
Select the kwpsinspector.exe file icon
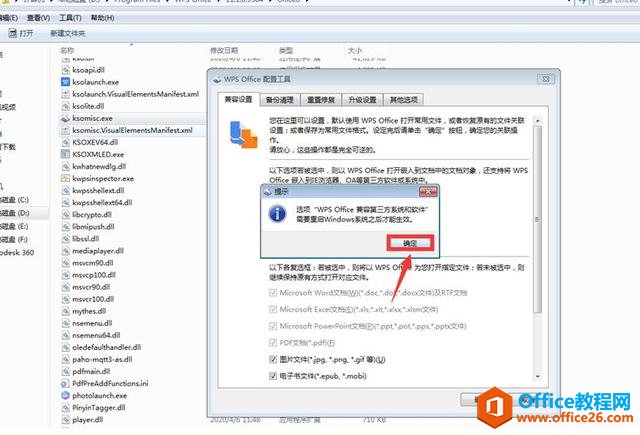(x=65, y=178)
